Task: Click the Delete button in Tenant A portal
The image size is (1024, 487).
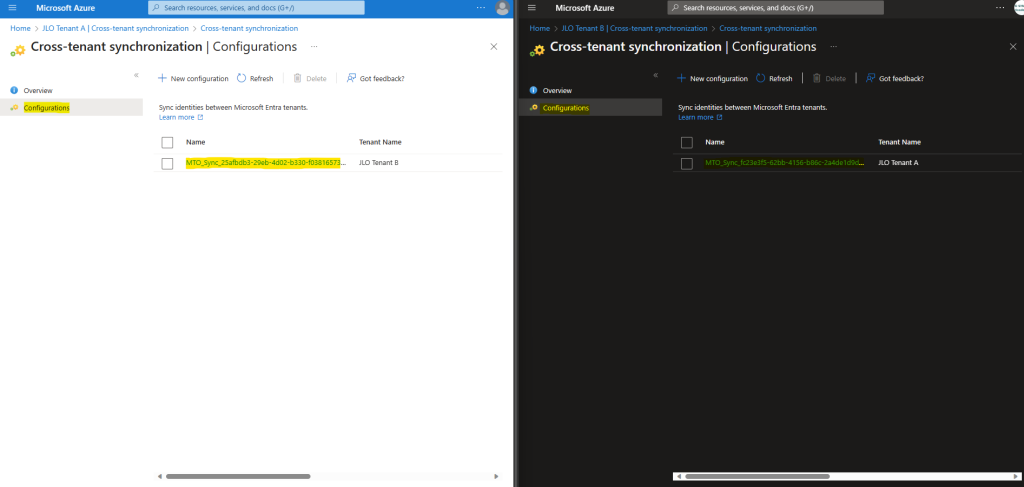Action: [310, 78]
